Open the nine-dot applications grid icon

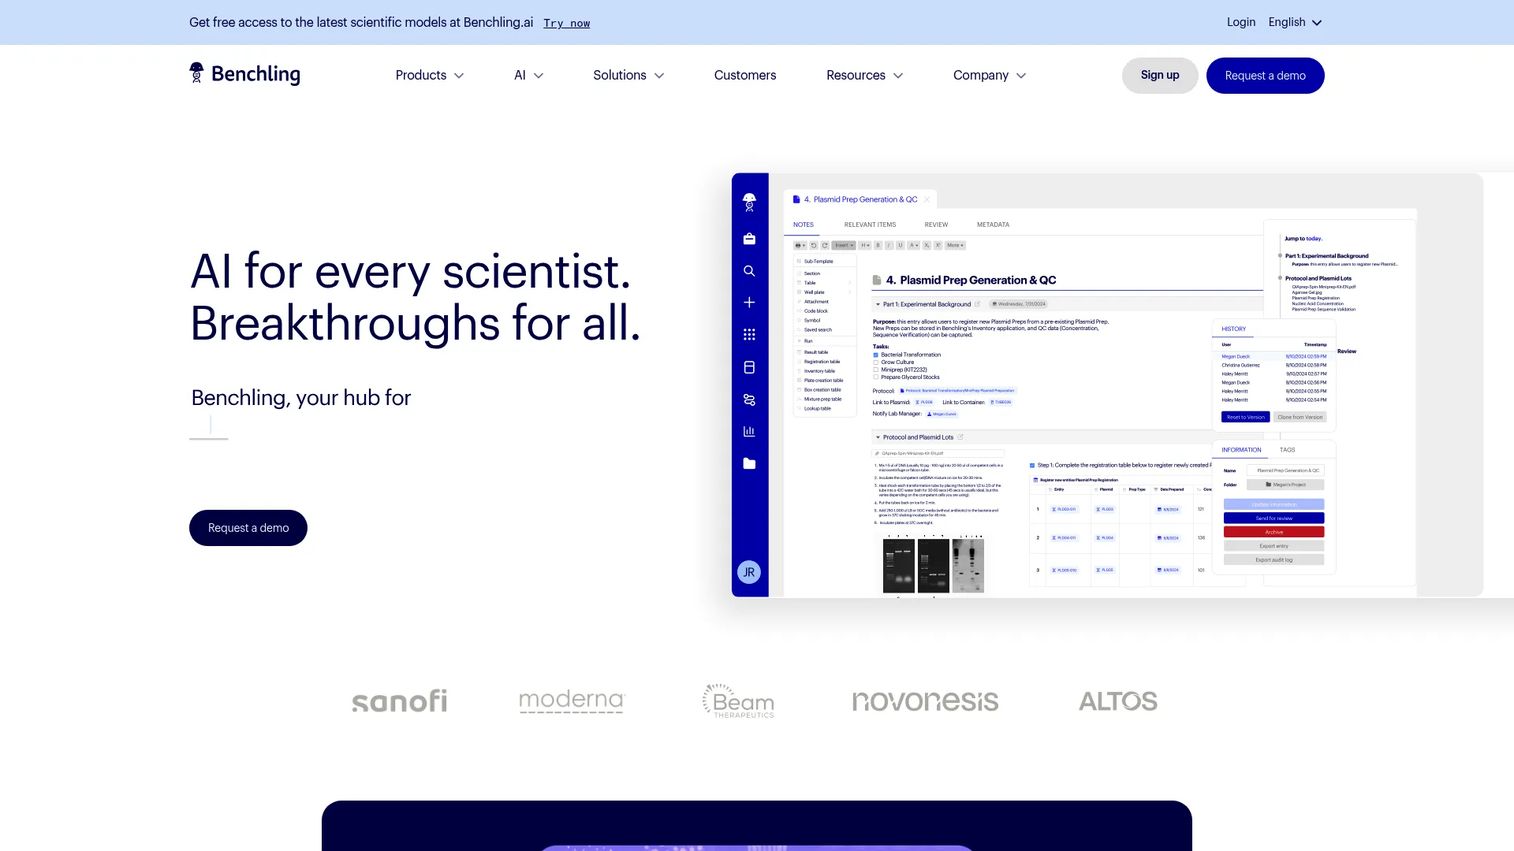coord(749,335)
